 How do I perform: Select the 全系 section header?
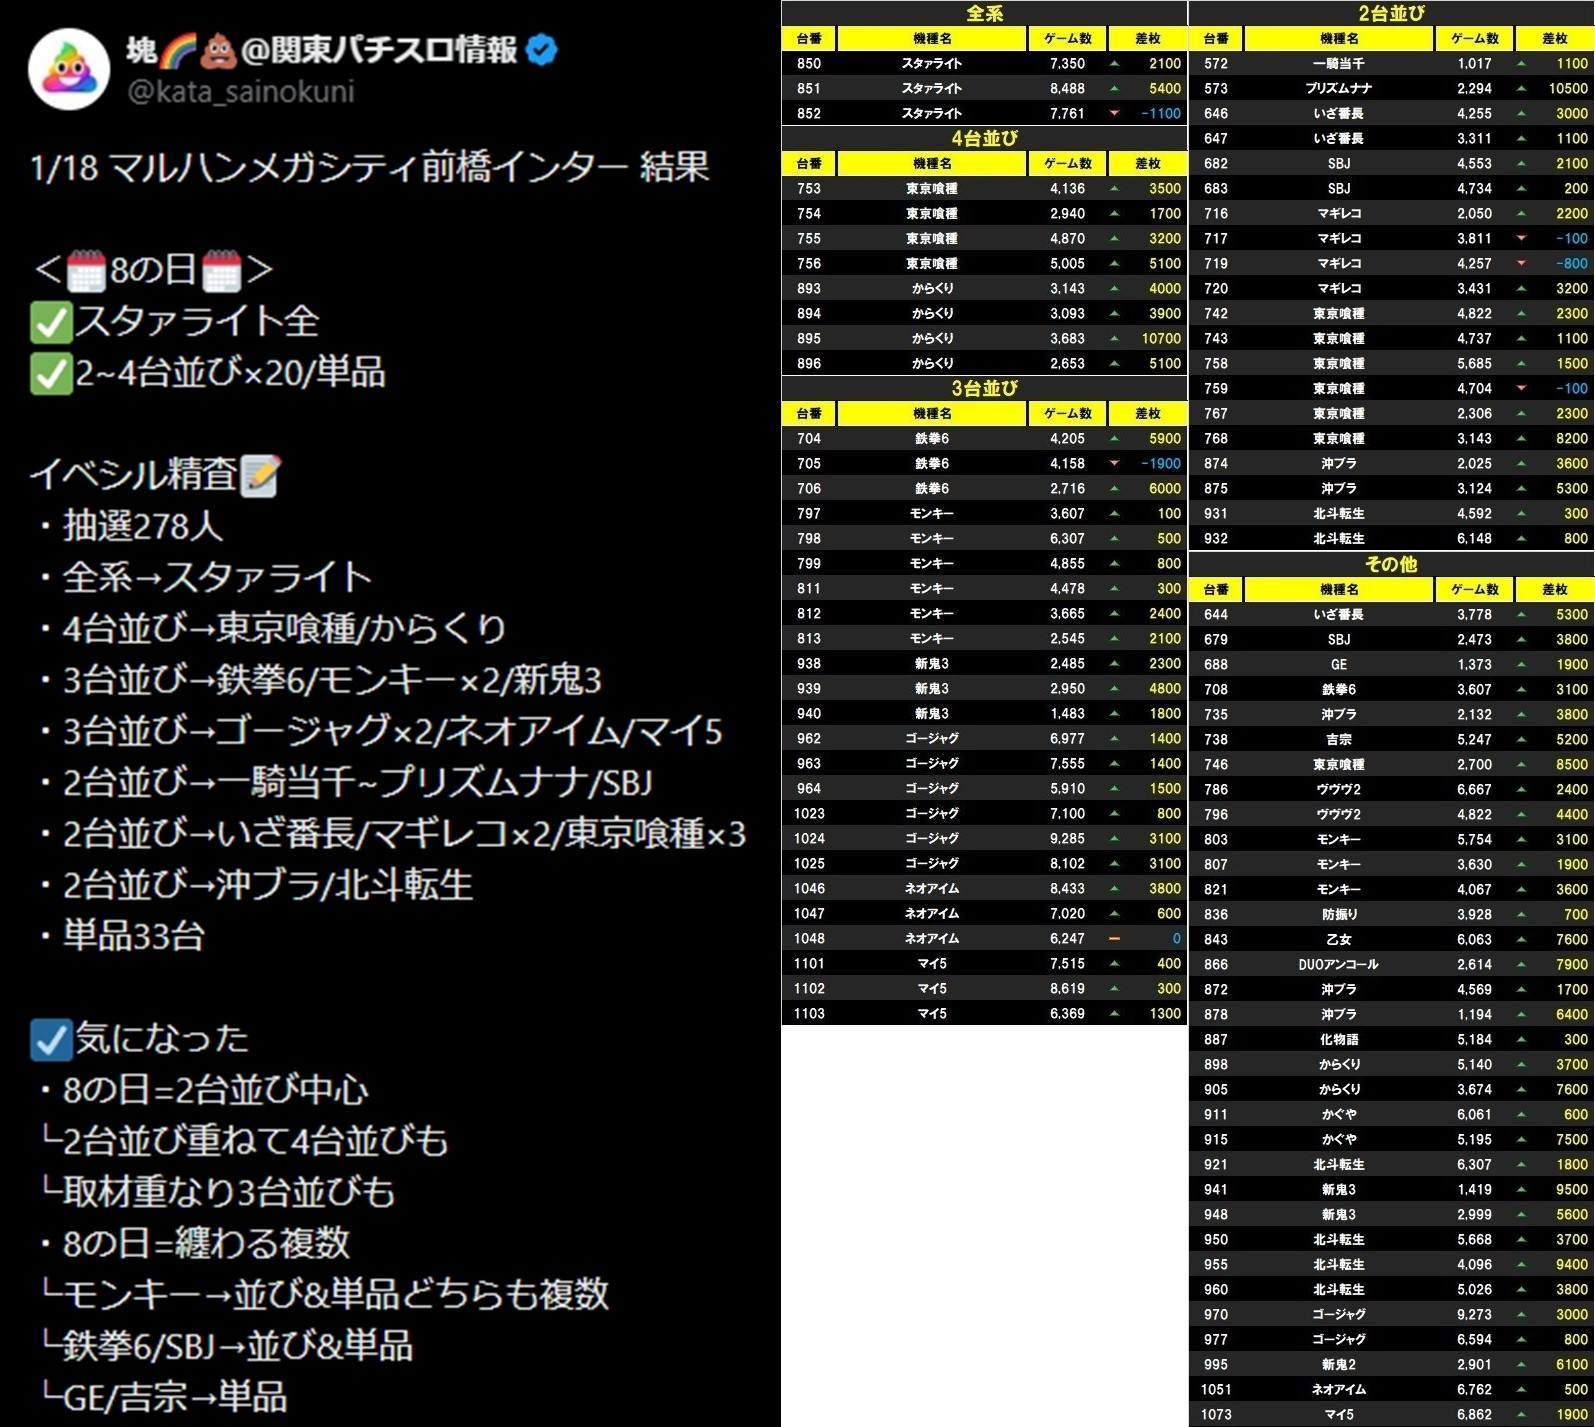(984, 13)
